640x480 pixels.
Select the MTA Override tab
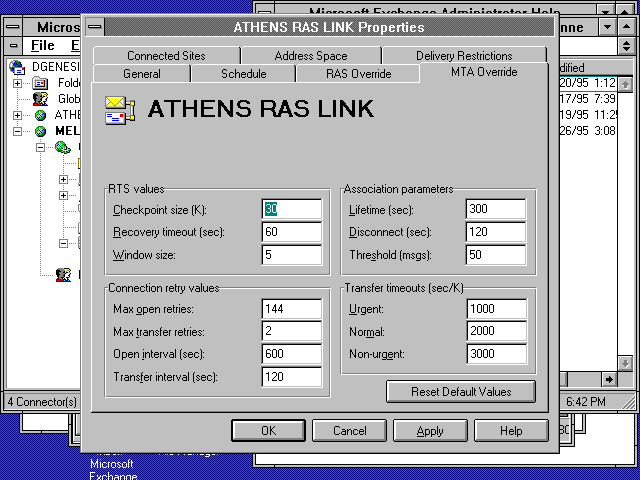484,72
